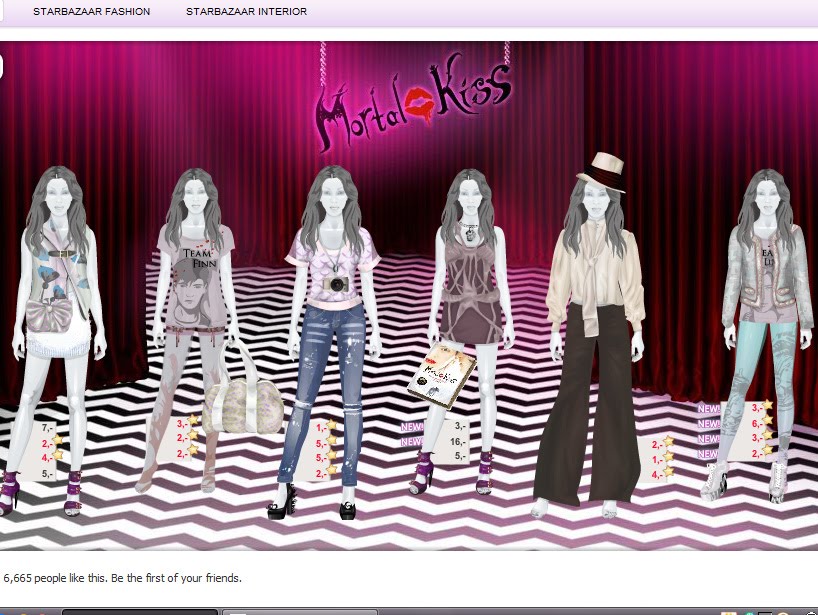Click the top star on the brown-pants doll's price tag

point(668,441)
